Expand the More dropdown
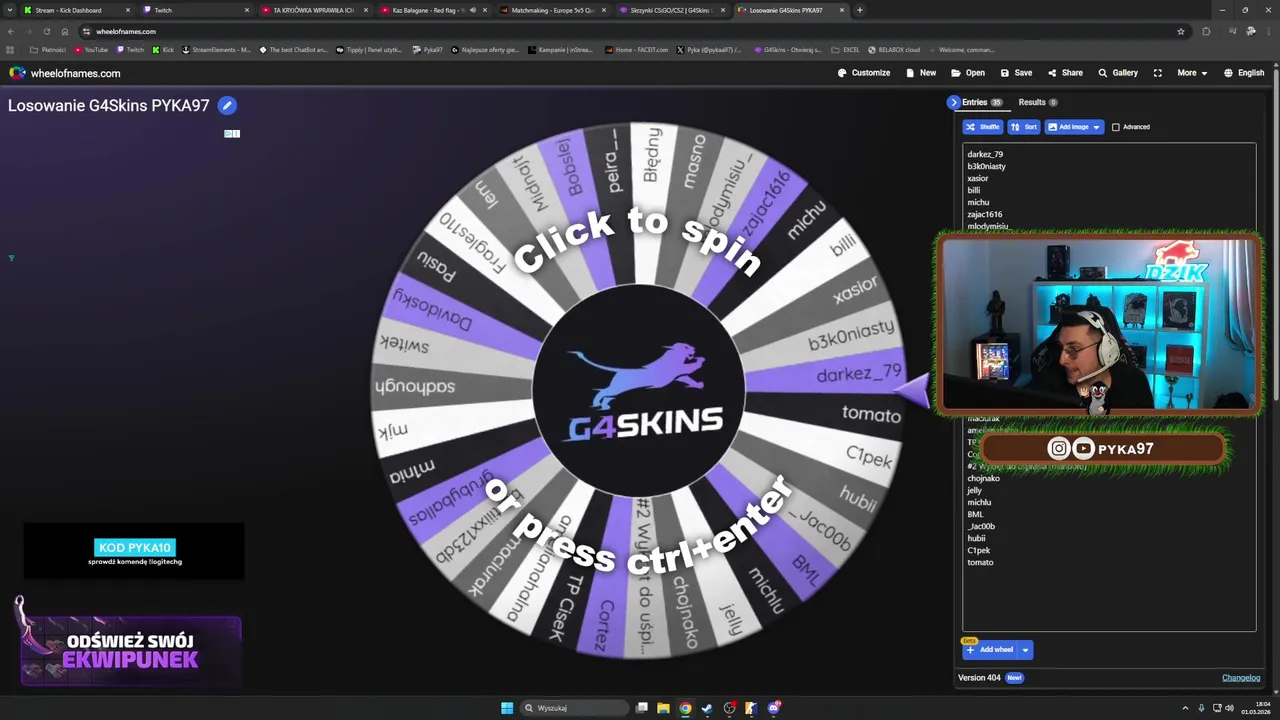 [1191, 73]
